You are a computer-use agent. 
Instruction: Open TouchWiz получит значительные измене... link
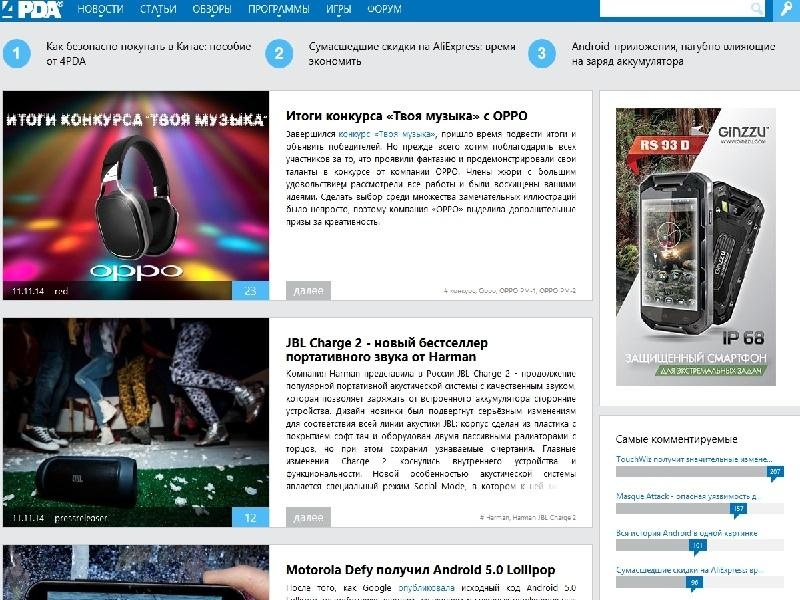pos(694,459)
